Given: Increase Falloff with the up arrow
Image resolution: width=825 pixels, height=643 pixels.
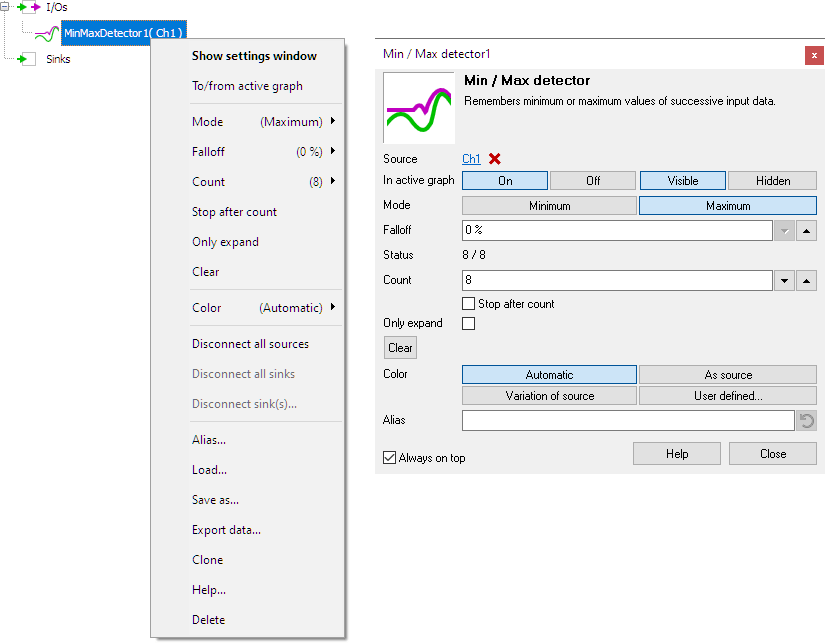Looking at the screenshot, I should 807,230.
